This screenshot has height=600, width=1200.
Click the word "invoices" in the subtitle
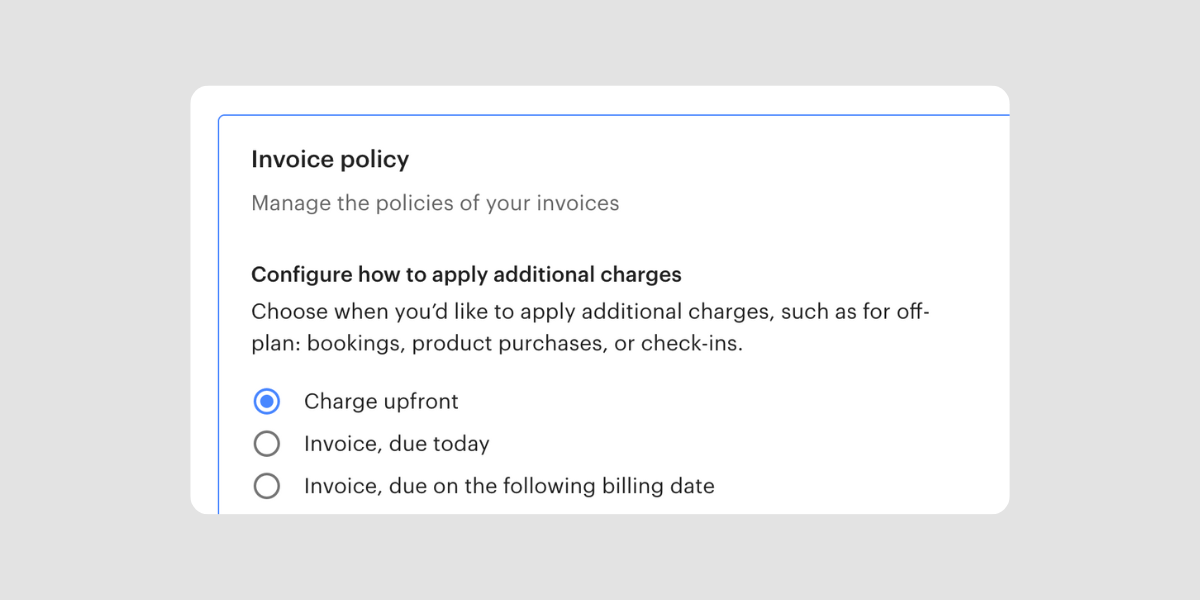point(578,203)
